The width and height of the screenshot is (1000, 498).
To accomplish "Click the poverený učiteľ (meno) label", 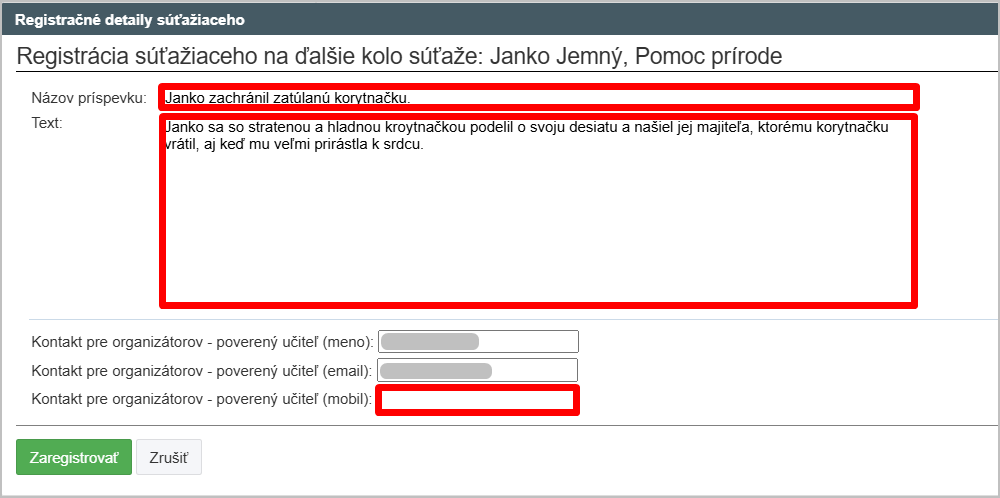I will point(202,341).
